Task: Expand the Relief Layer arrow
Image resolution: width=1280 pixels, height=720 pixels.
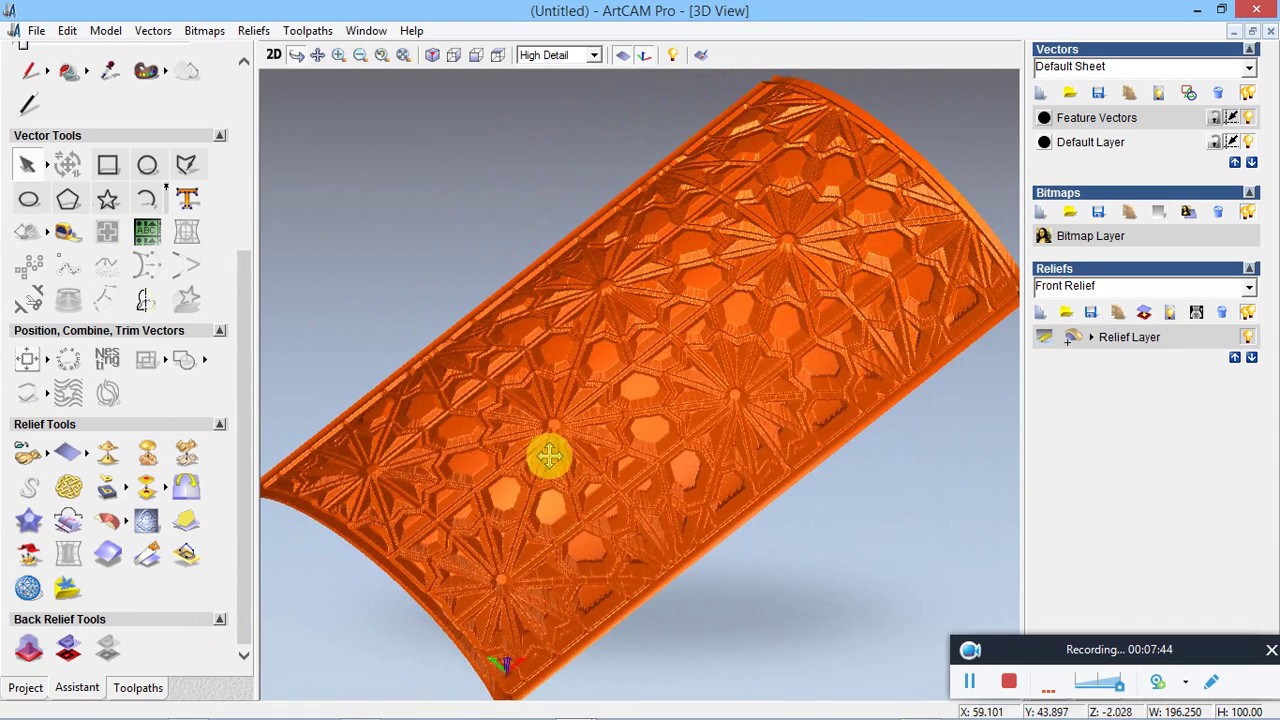Action: pos(1091,337)
